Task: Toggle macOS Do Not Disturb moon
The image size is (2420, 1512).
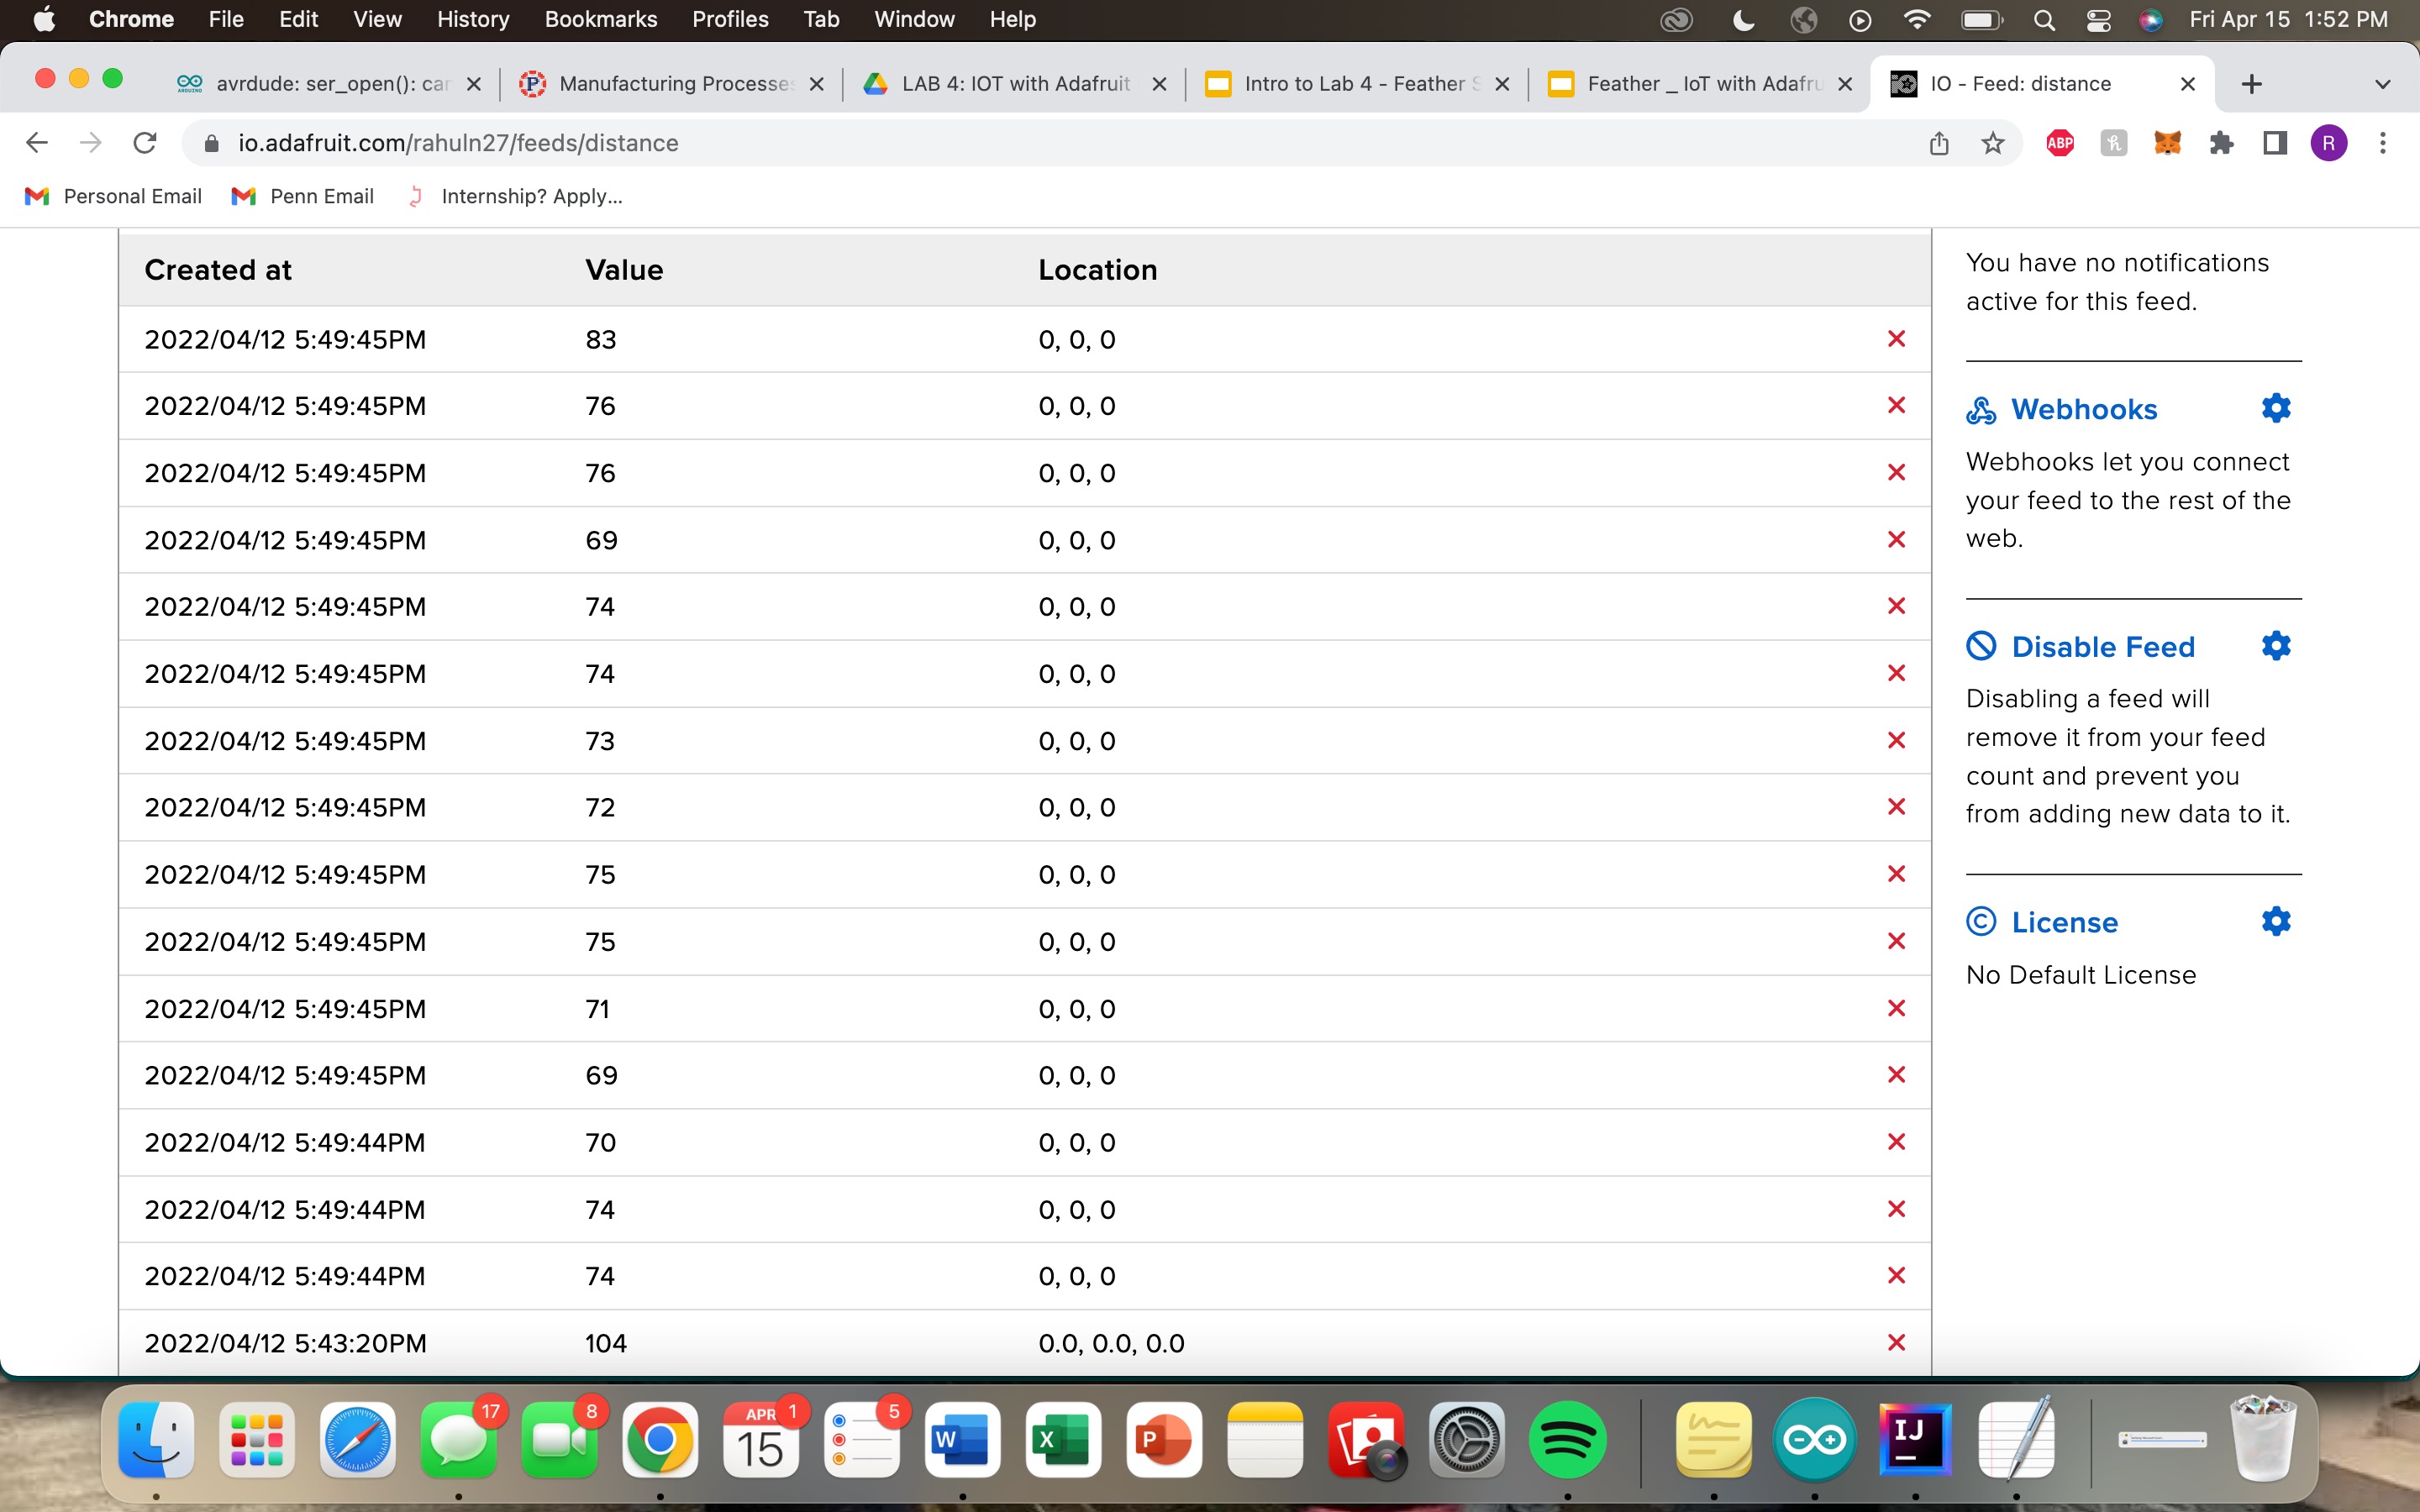Action: click(1743, 20)
